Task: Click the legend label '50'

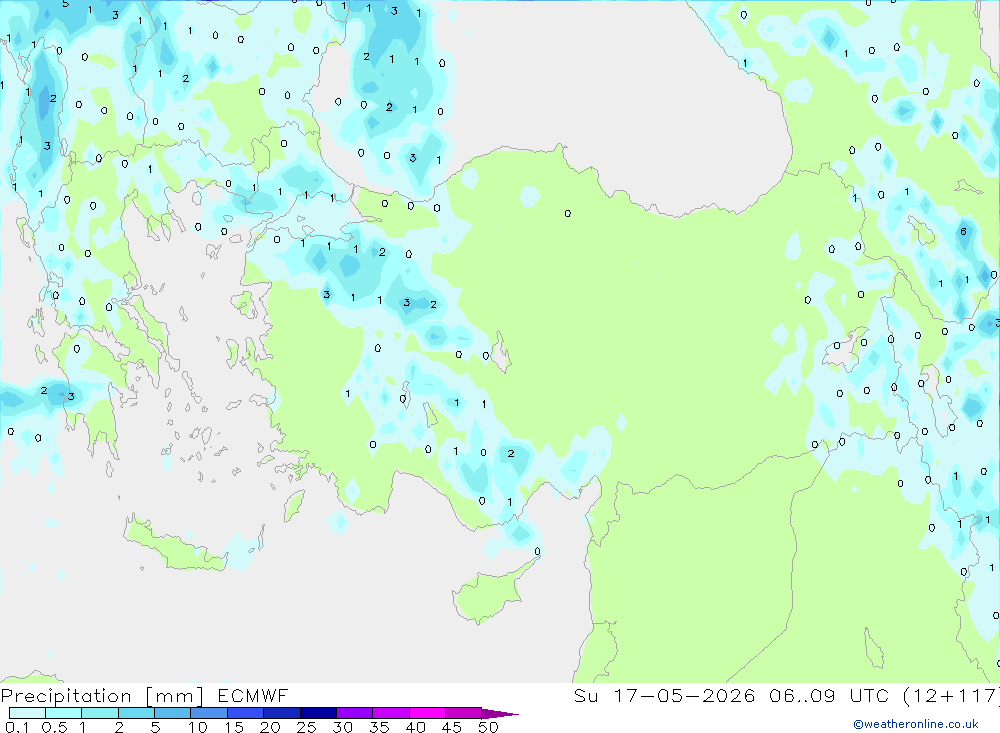Action: tap(488, 727)
